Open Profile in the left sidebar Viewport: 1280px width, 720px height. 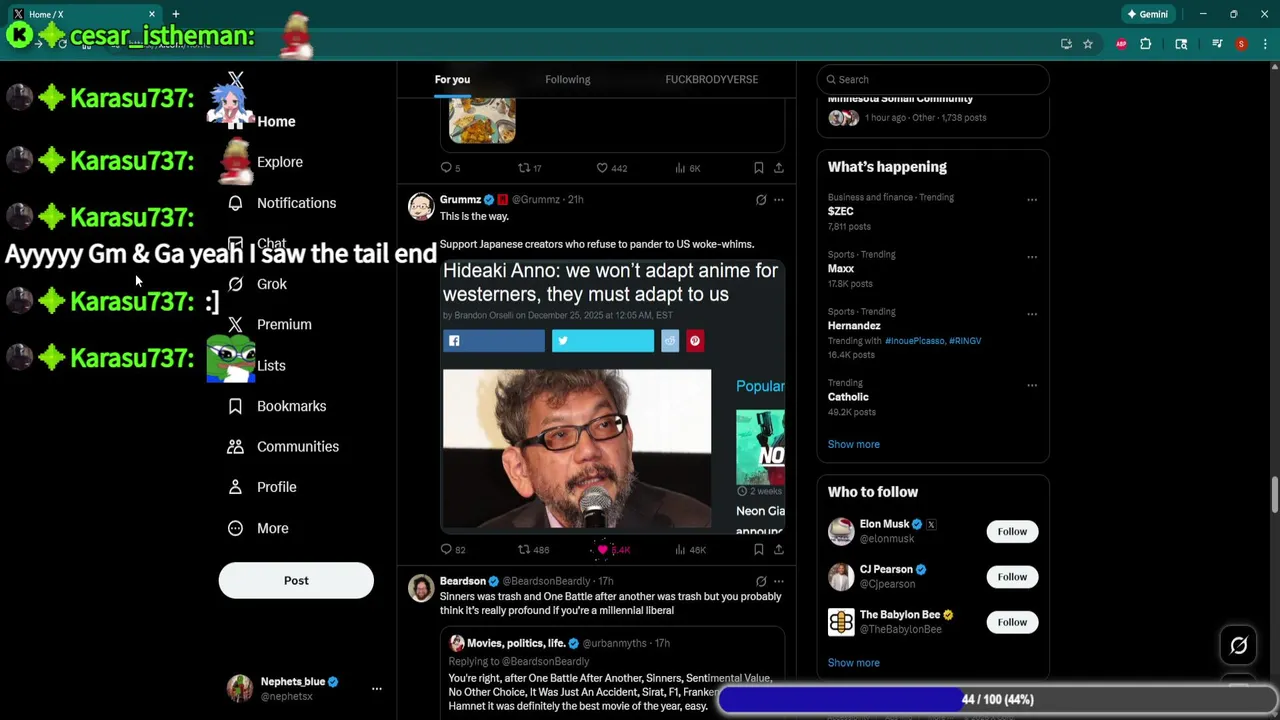pos(262,487)
